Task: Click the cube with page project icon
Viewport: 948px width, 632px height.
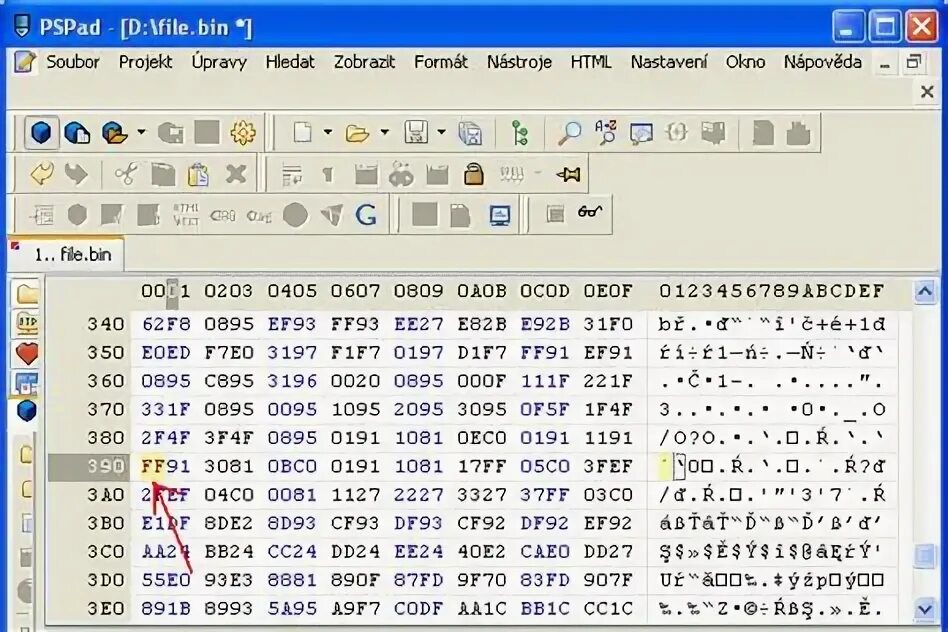Action: pos(77,132)
